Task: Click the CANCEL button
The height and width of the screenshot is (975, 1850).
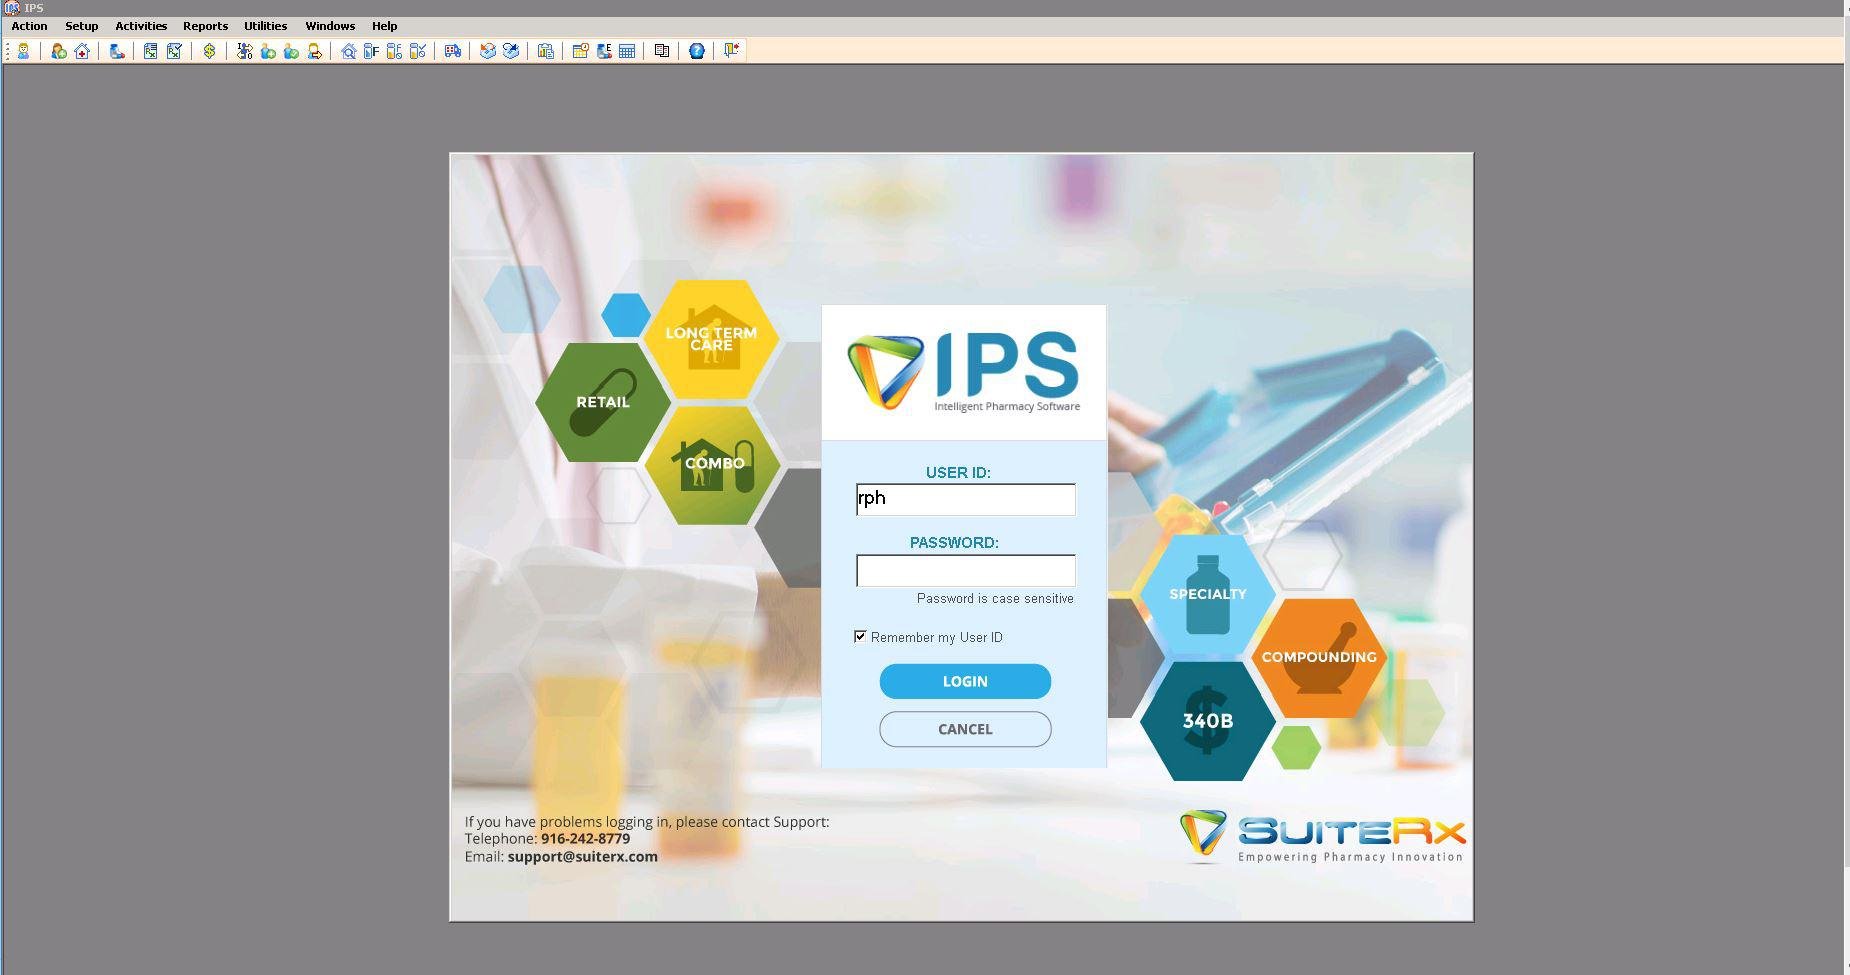Action: coord(965,729)
